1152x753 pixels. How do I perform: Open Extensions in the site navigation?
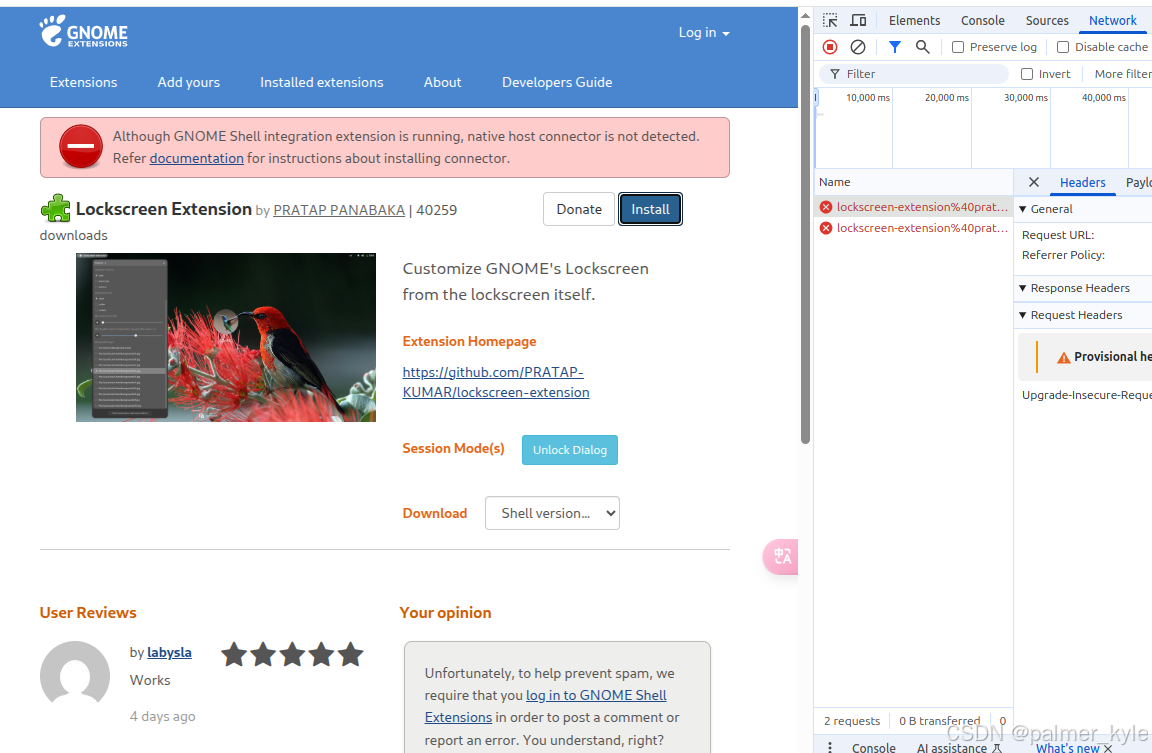tap(84, 82)
